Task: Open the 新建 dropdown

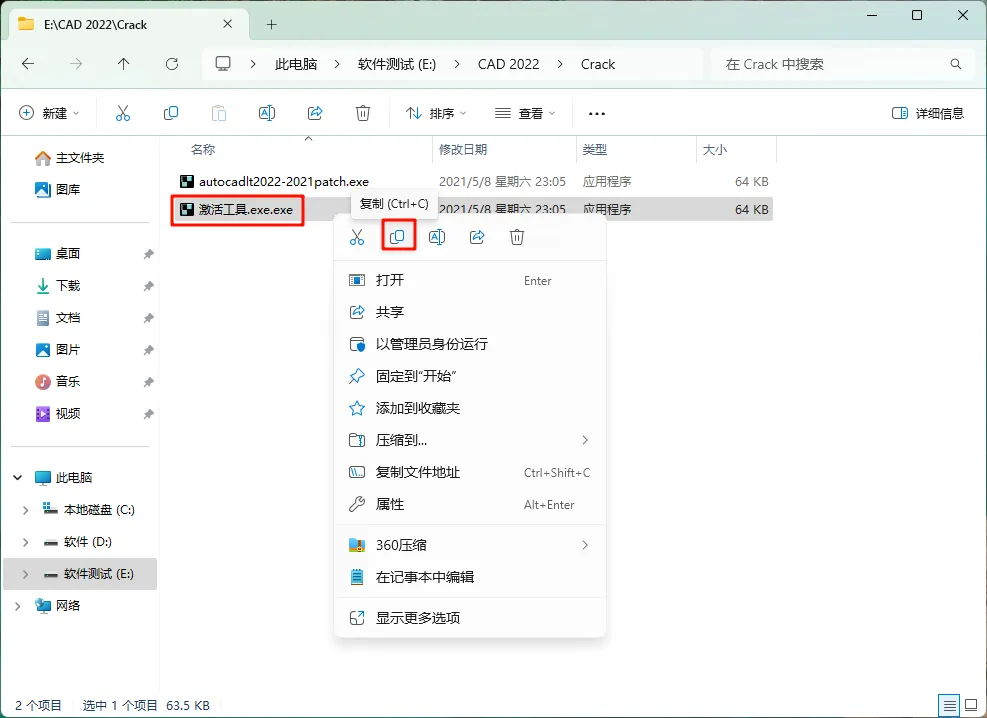Action: tap(49, 113)
